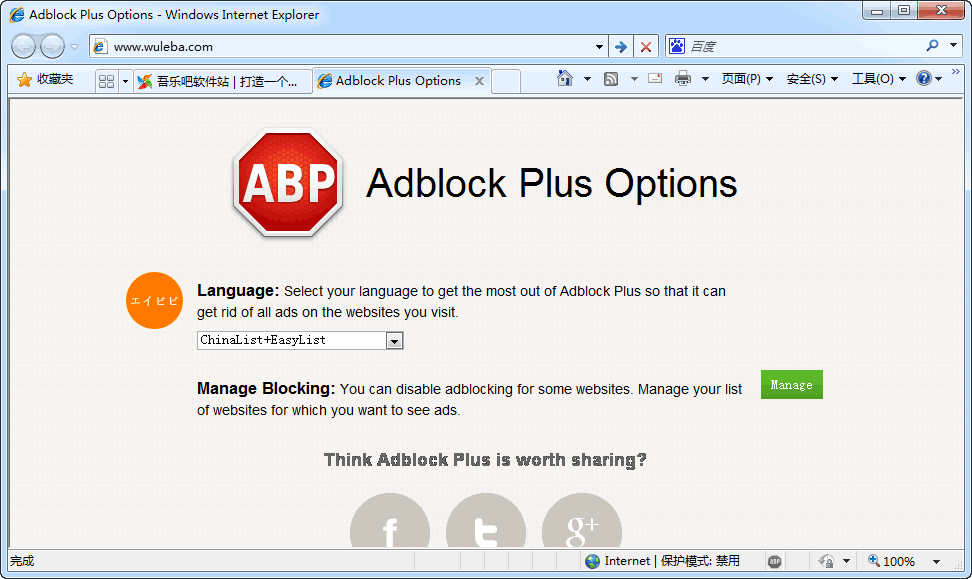Screen dimensions: 972x579
Task: Switch to the 吾乐吧软件站 tab
Action: click(x=222, y=81)
